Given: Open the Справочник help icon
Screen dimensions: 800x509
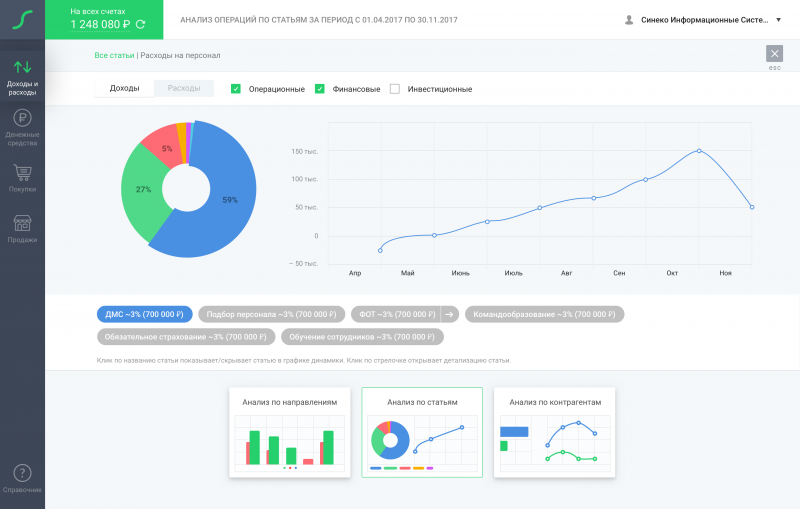Looking at the screenshot, I should (x=22, y=474).
